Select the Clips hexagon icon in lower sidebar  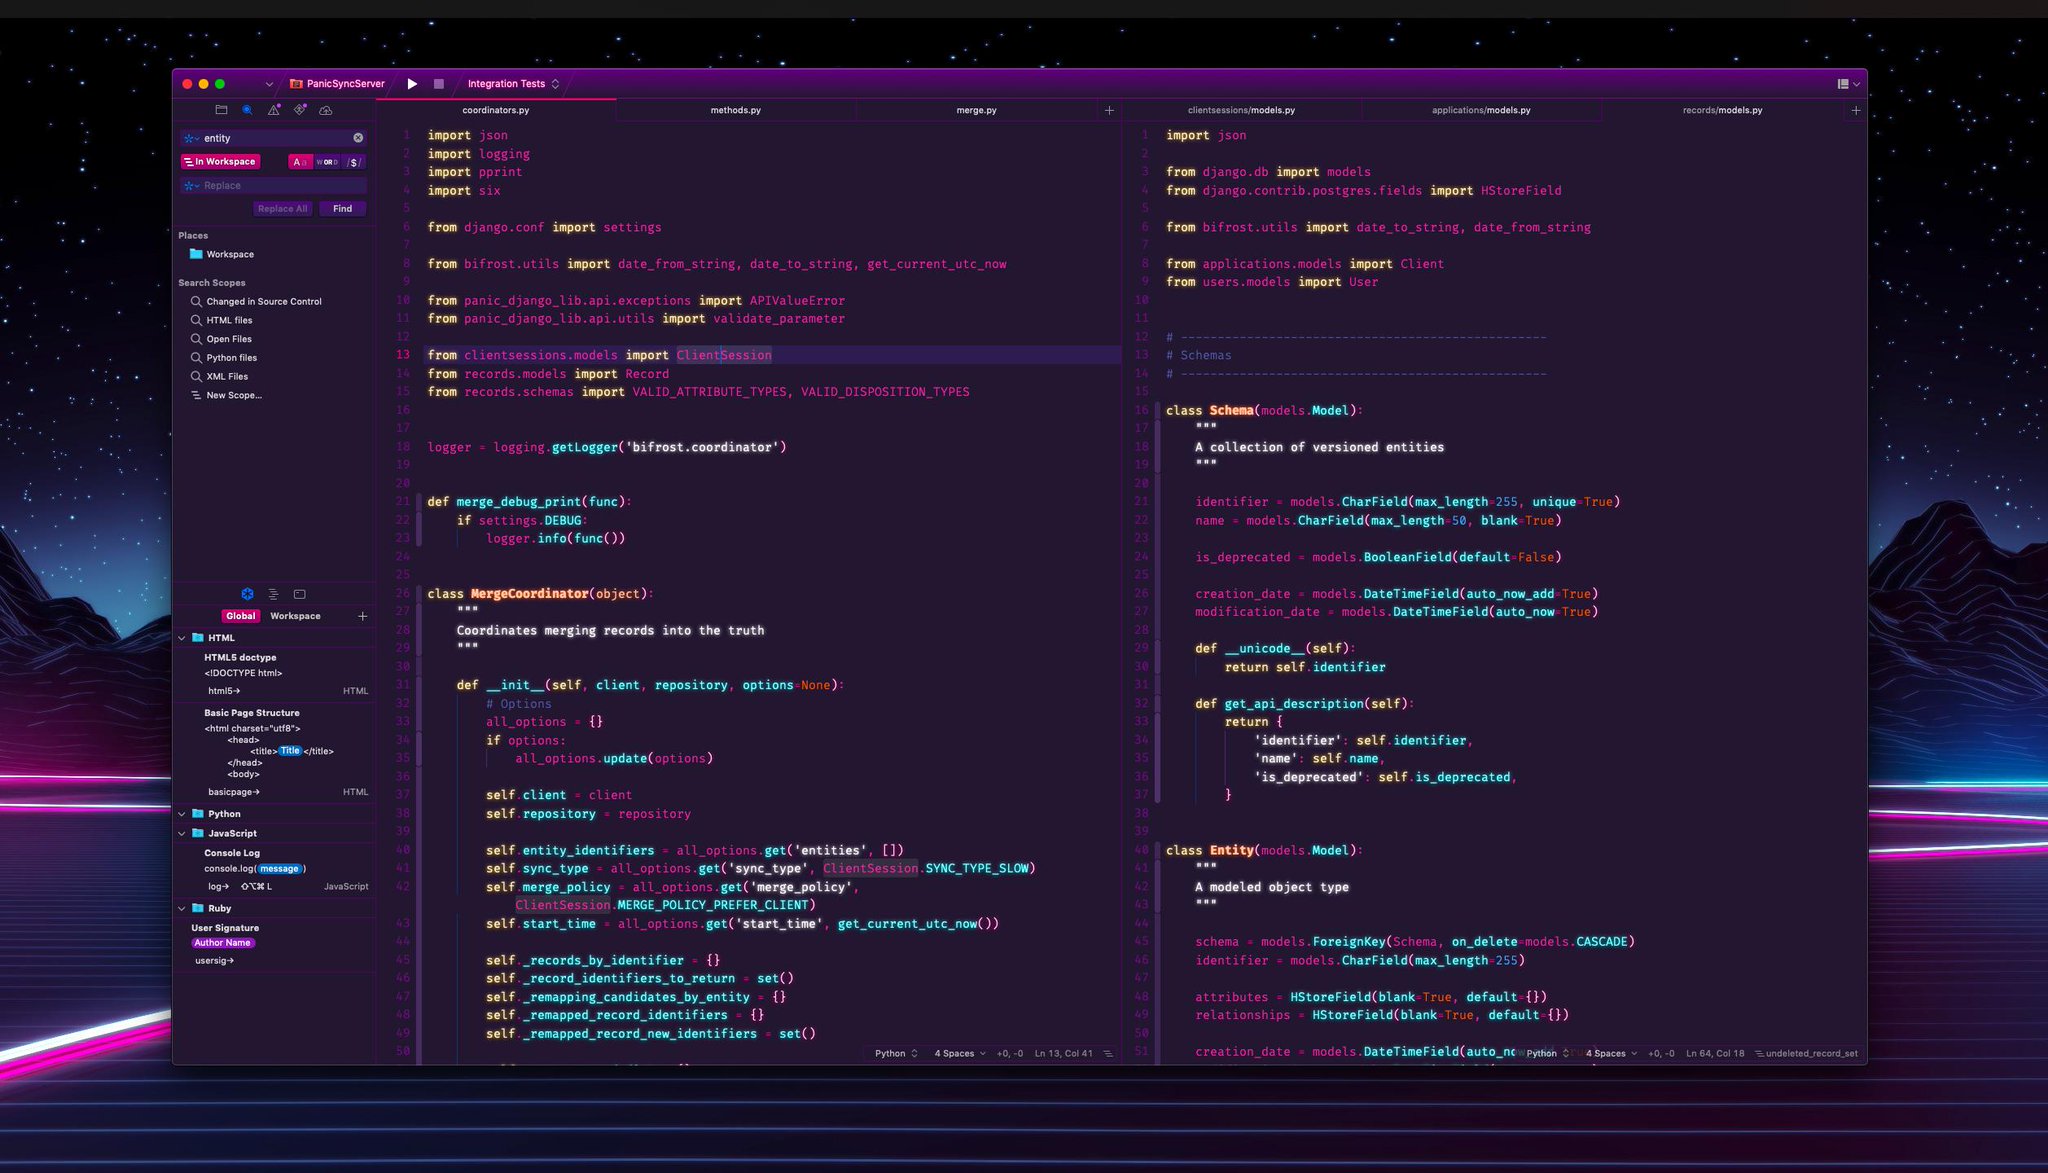(x=247, y=594)
